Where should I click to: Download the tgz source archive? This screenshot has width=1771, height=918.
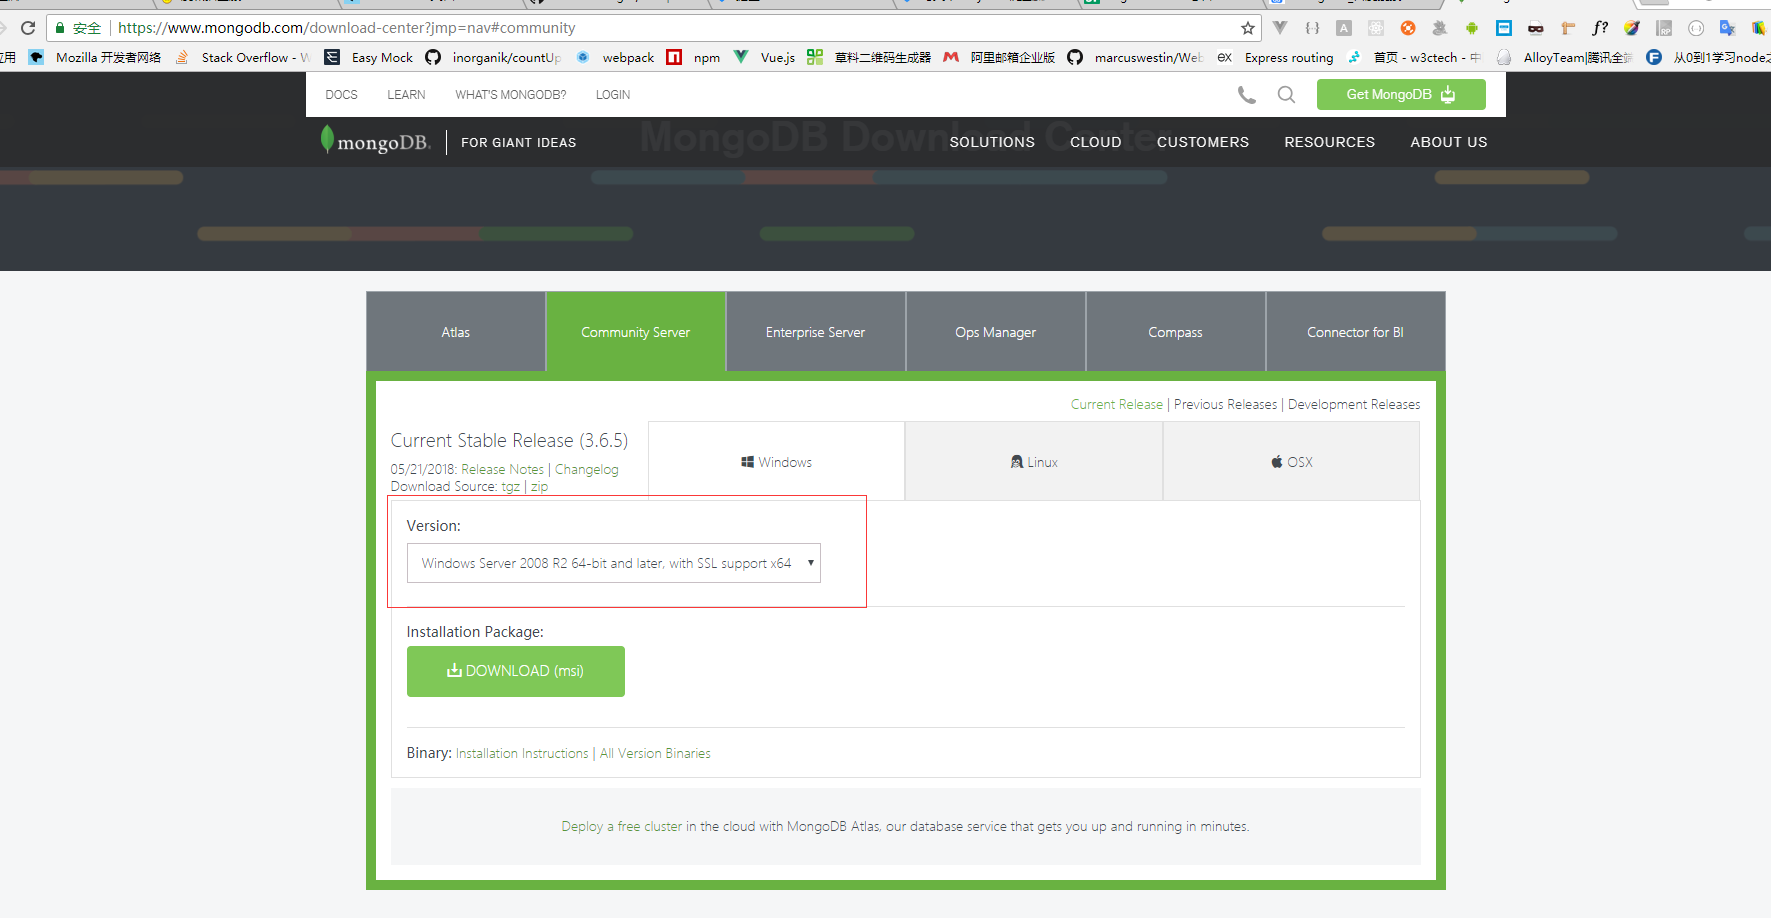pos(511,486)
